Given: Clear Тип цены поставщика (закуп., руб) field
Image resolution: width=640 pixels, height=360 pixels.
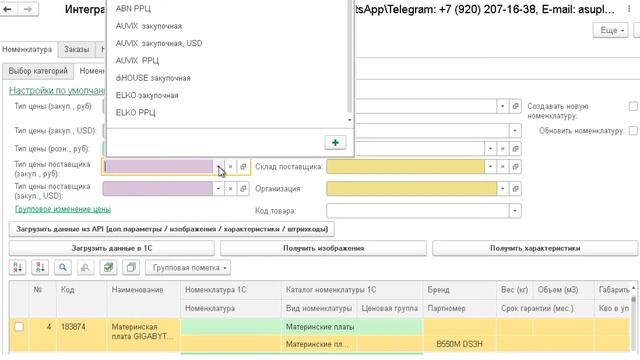Looking at the screenshot, I should pyautogui.click(x=230, y=167).
